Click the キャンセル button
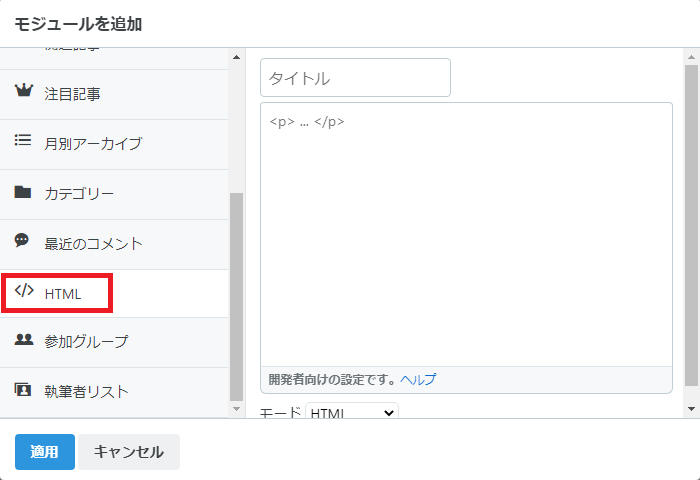This screenshot has height=480, width=700. tap(129, 452)
